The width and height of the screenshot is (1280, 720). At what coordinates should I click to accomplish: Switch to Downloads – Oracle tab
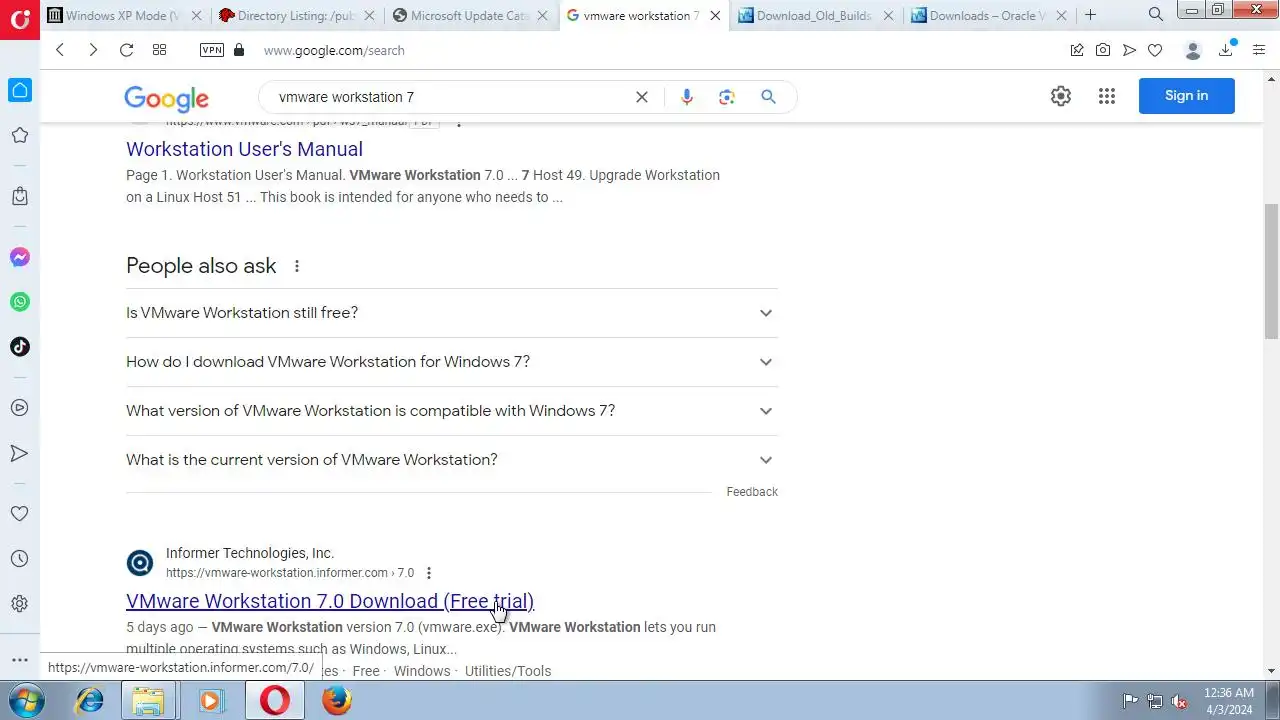click(989, 16)
